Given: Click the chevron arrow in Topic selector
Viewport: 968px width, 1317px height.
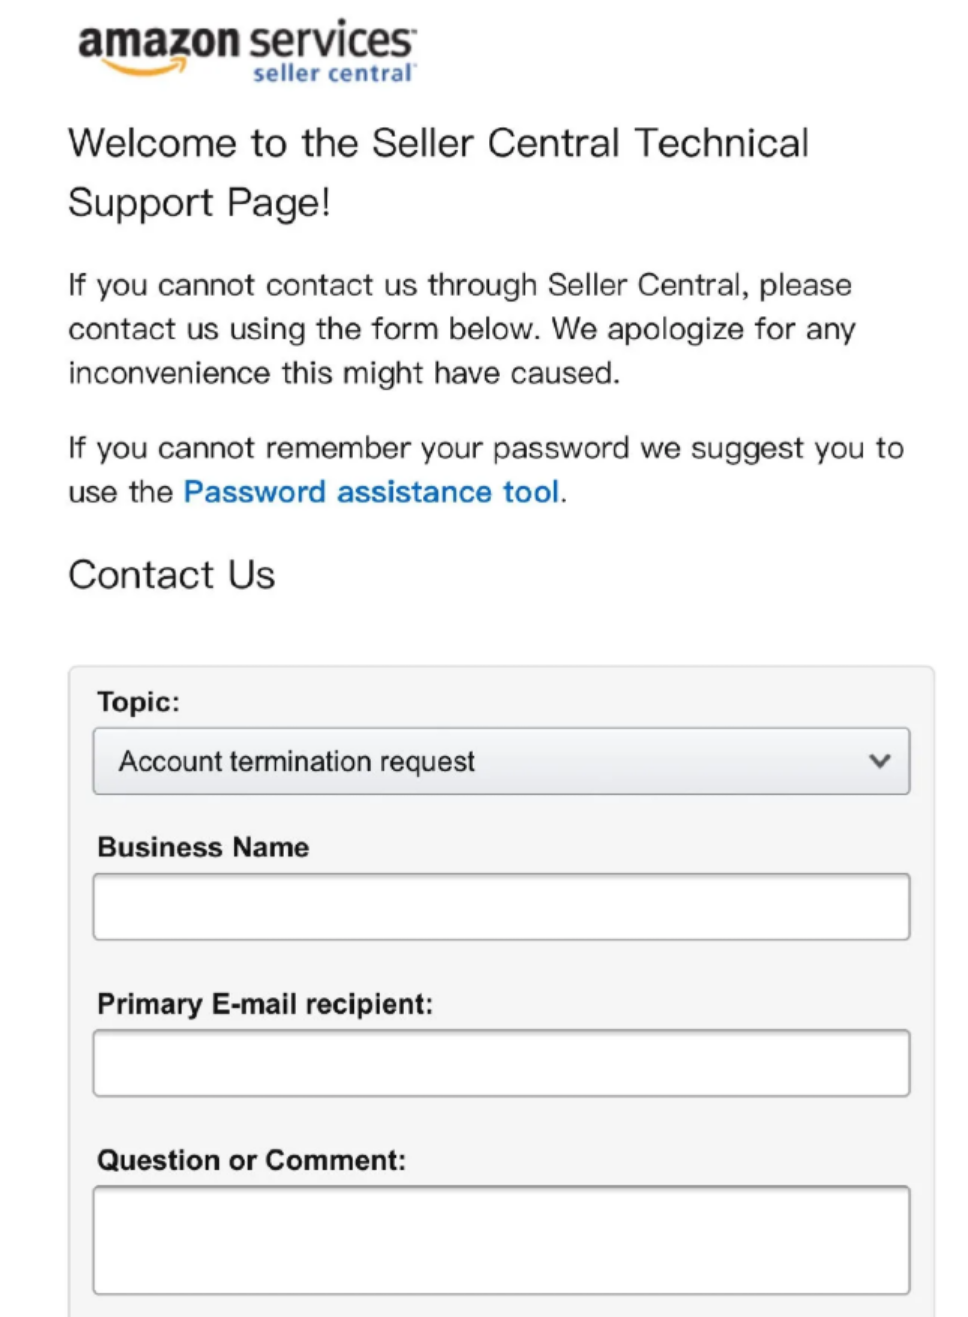Looking at the screenshot, I should (880, 761).
